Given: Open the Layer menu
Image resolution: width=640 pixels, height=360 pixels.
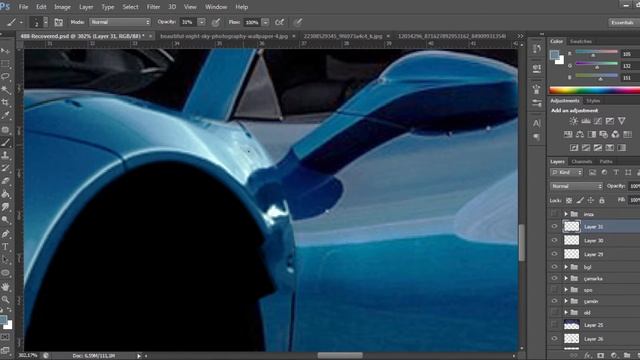Looking at the screenshot, I should (86, 7).
